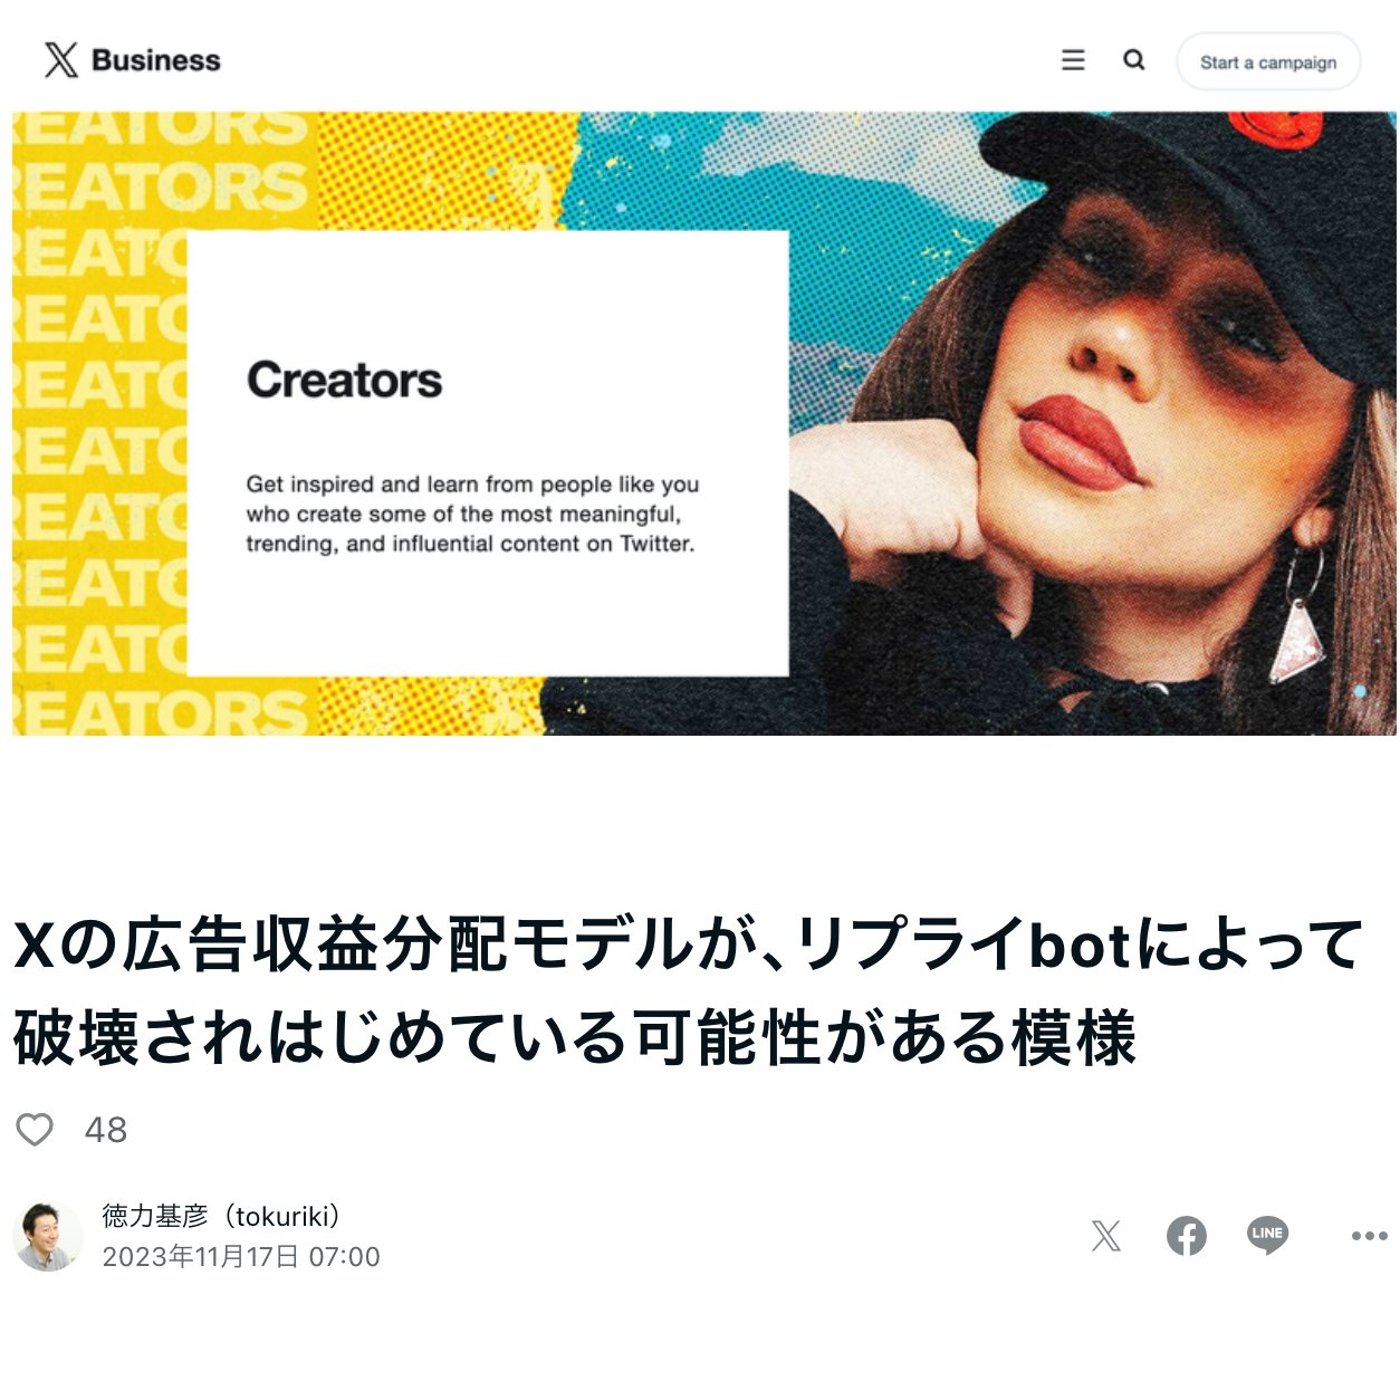
Task: Click the Business label beside X logo
Action: 156,60
